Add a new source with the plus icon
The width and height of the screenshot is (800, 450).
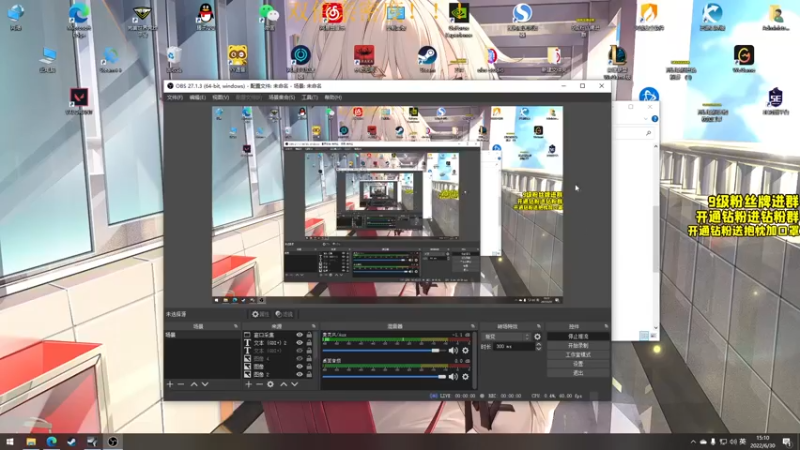[x=248, y=384]
